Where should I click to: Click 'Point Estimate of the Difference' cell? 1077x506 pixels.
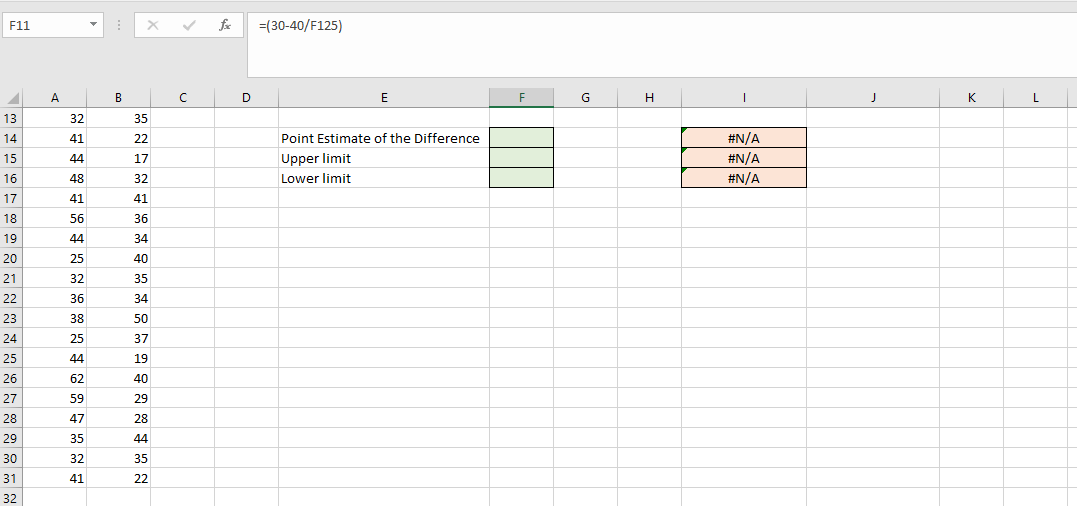(384, 138)
